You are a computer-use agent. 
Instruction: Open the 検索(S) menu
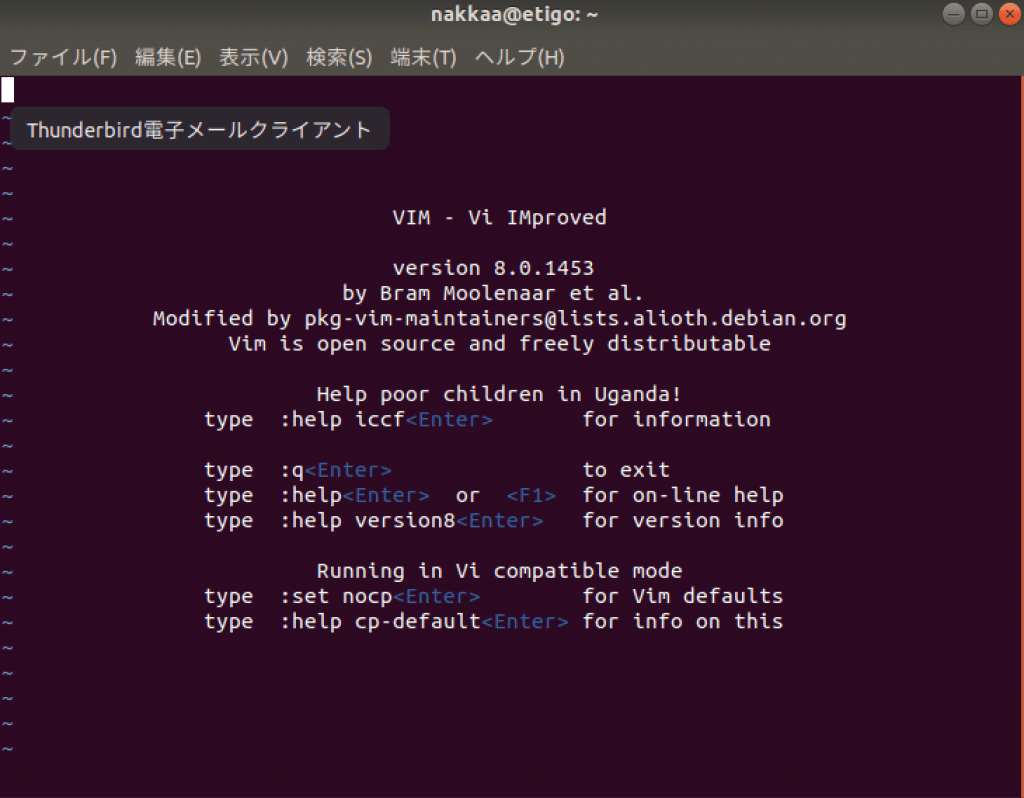pos(339,57)
